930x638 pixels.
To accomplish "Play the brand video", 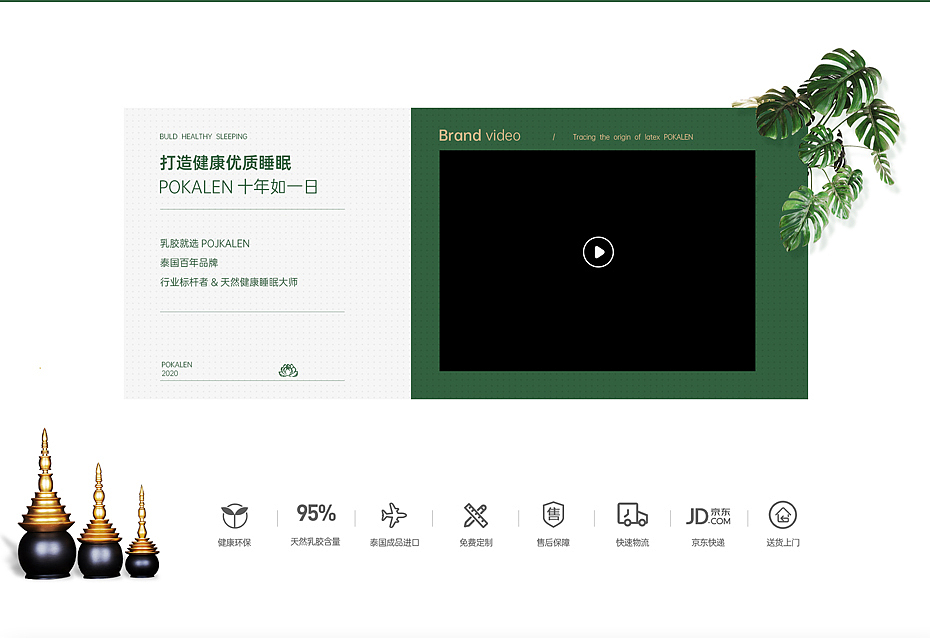I will pos(598,252).
